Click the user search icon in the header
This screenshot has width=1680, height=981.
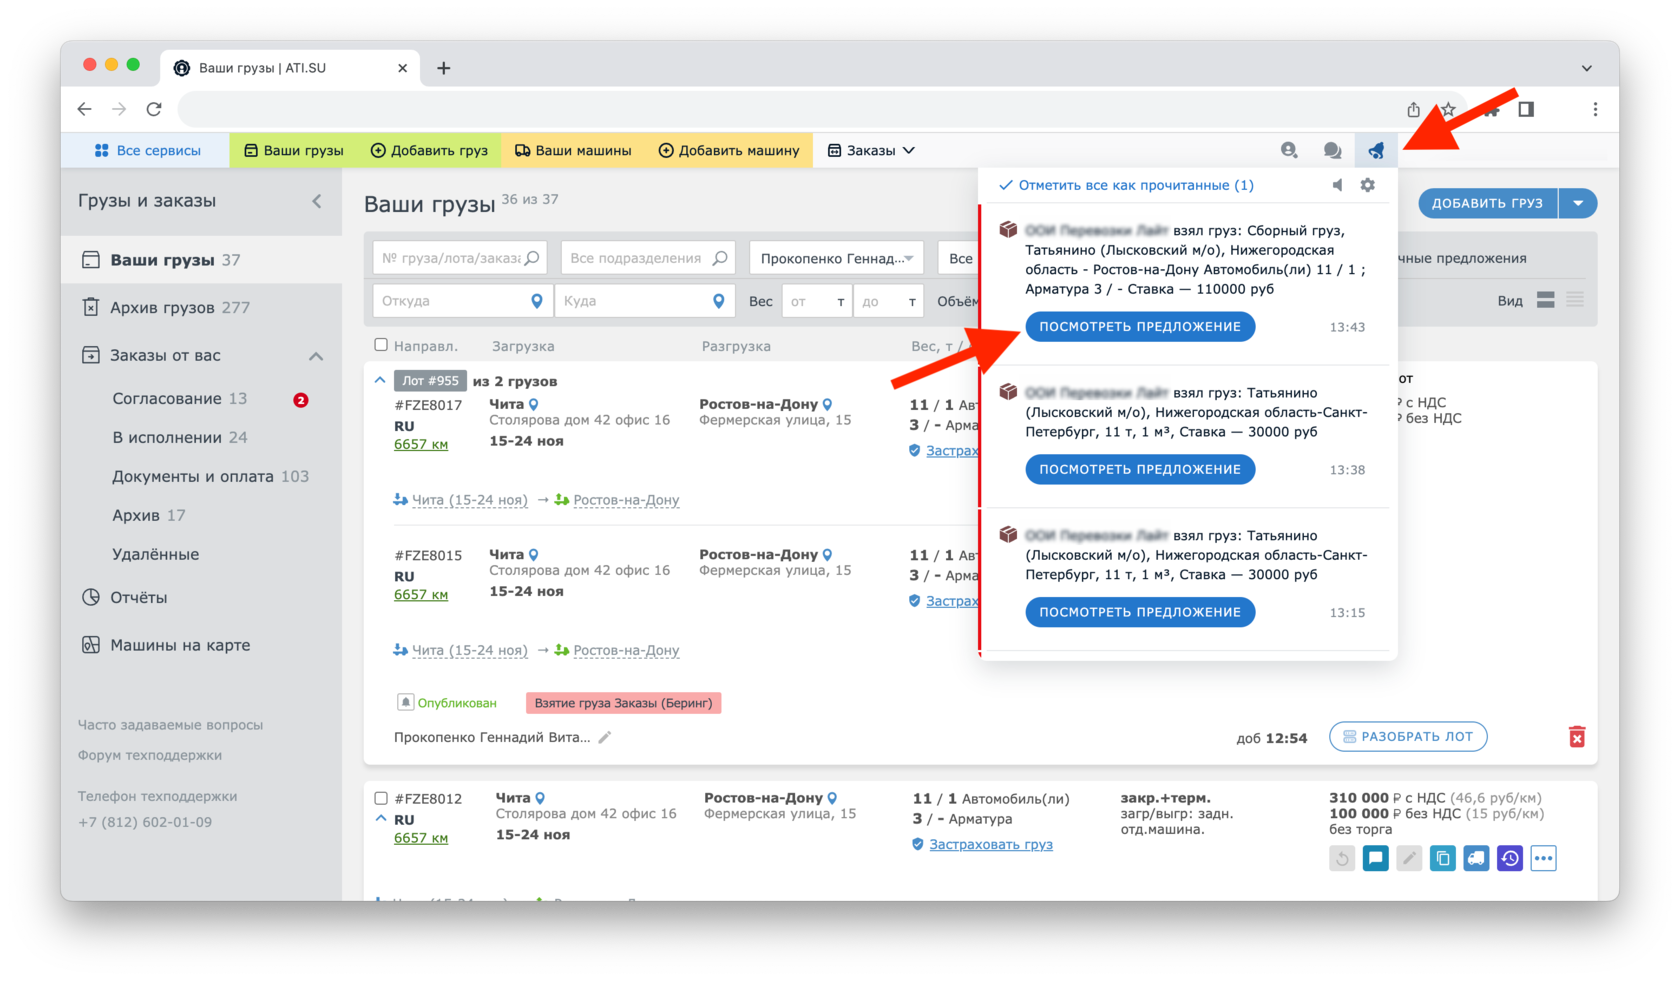1289,150
